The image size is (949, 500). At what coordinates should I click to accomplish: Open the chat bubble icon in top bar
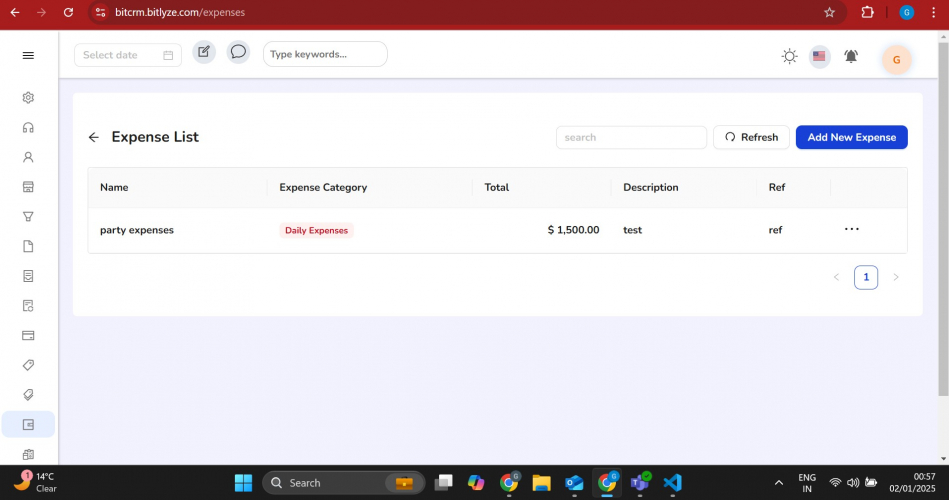tap(238, 52)
